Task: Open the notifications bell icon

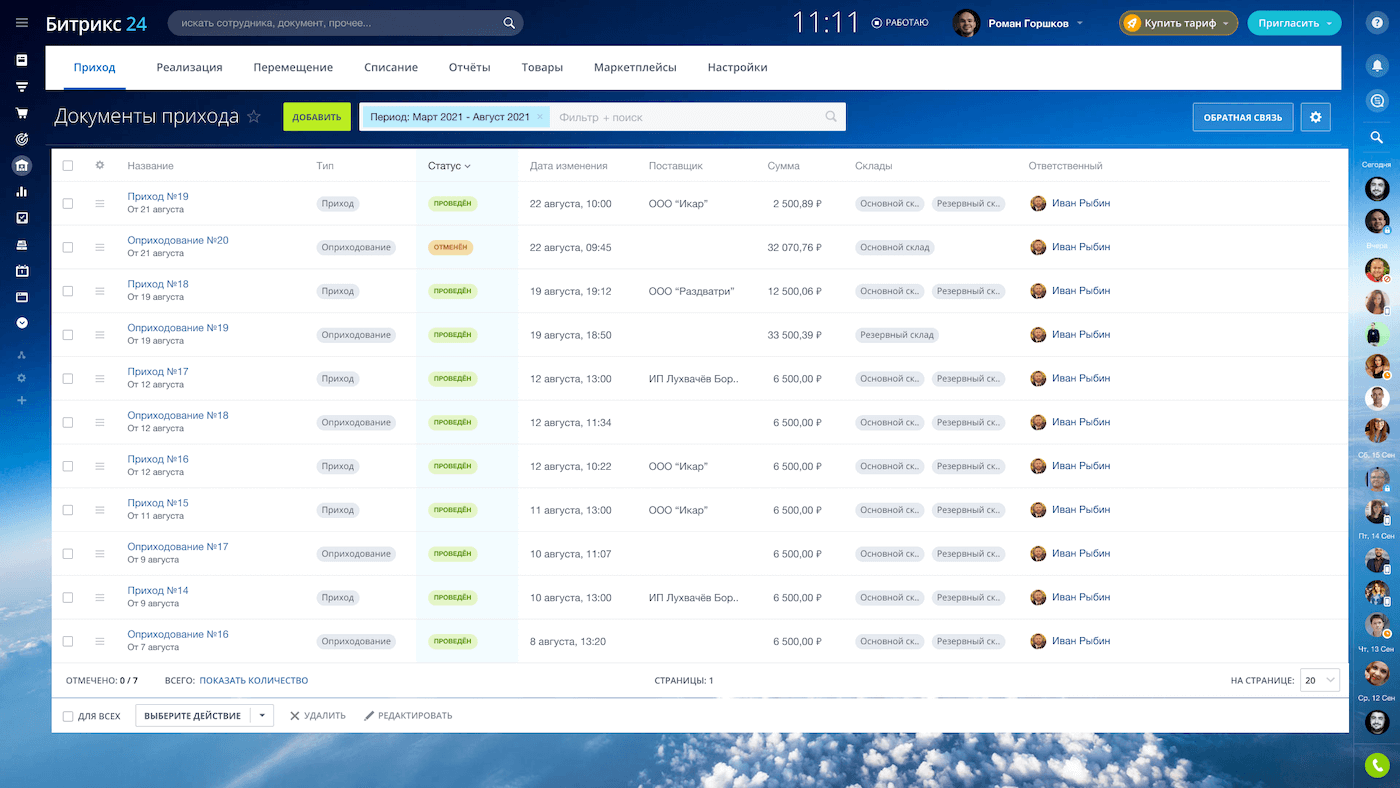Action: 1377,64
